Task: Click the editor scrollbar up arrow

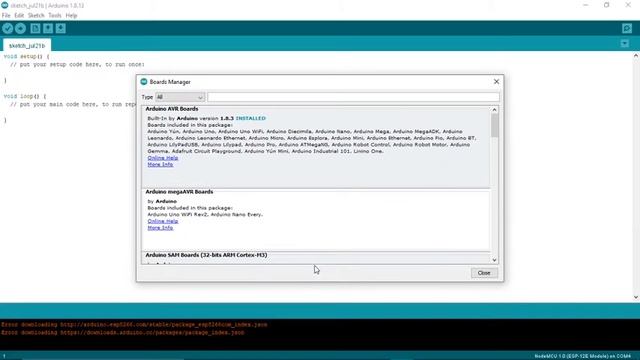Action: 636,56
